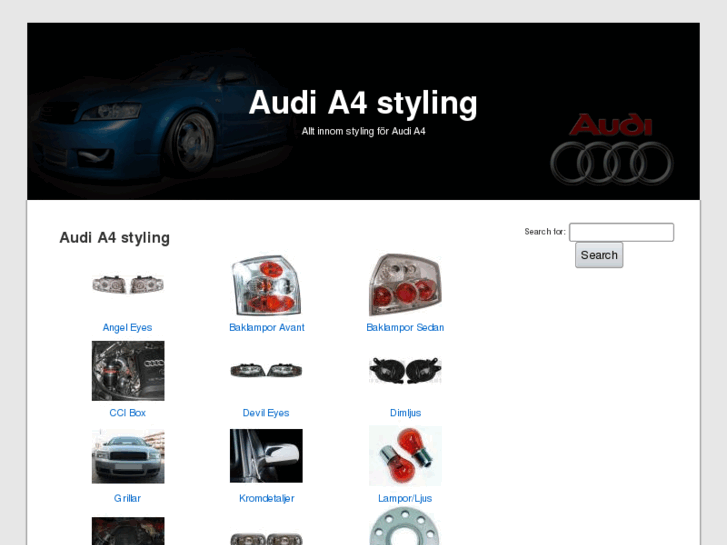Open the Lampor/Ljus orange bulbs image
The height and width of the screenshot is (545, 727).
(x=405, y=456)
